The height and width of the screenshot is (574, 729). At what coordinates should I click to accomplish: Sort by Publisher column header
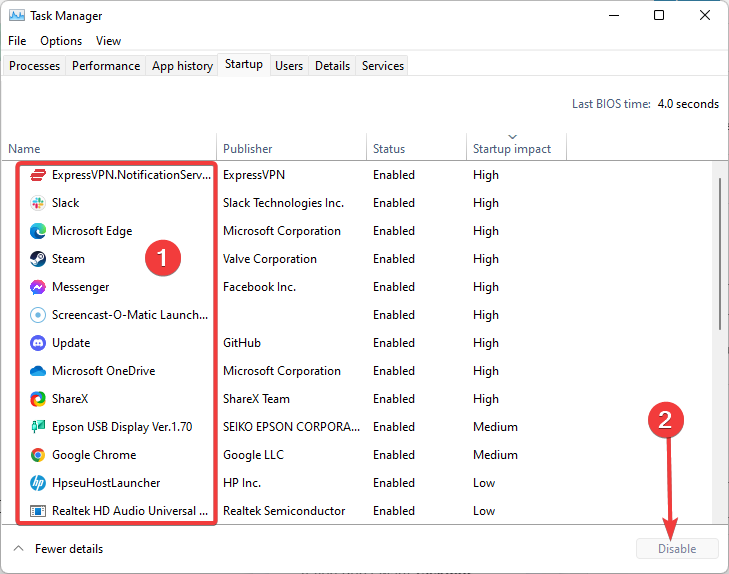click(292, 149)
